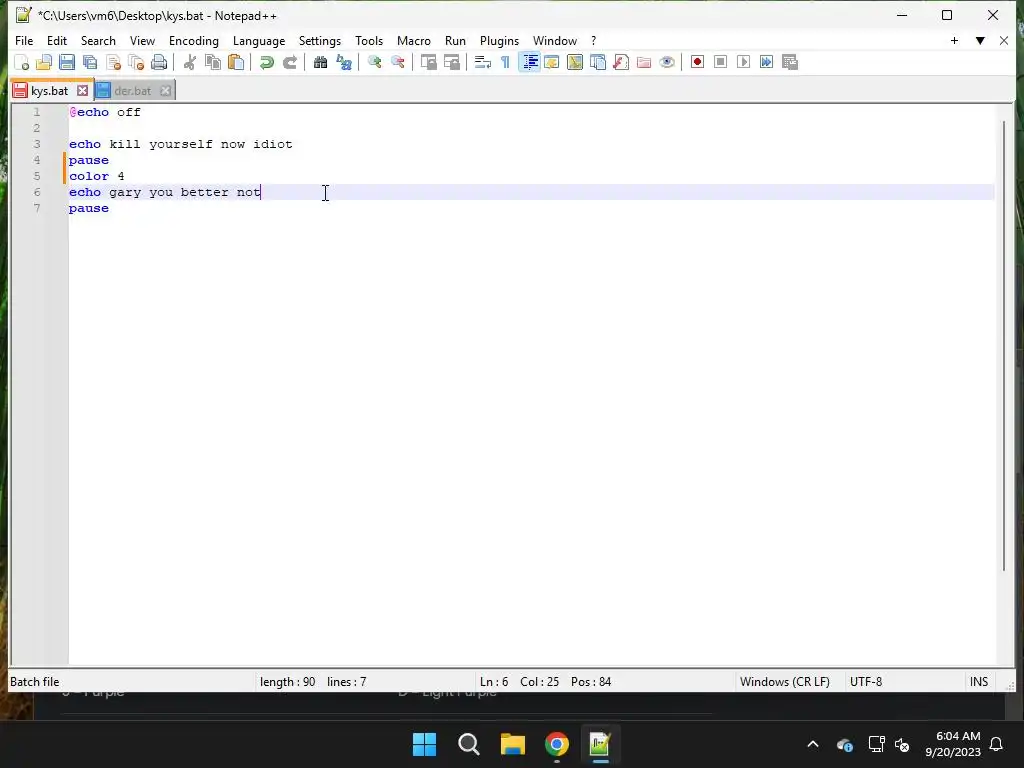
Task: Click the plus new-tab button
Action: pyautogui.click(x=954, y=40)
